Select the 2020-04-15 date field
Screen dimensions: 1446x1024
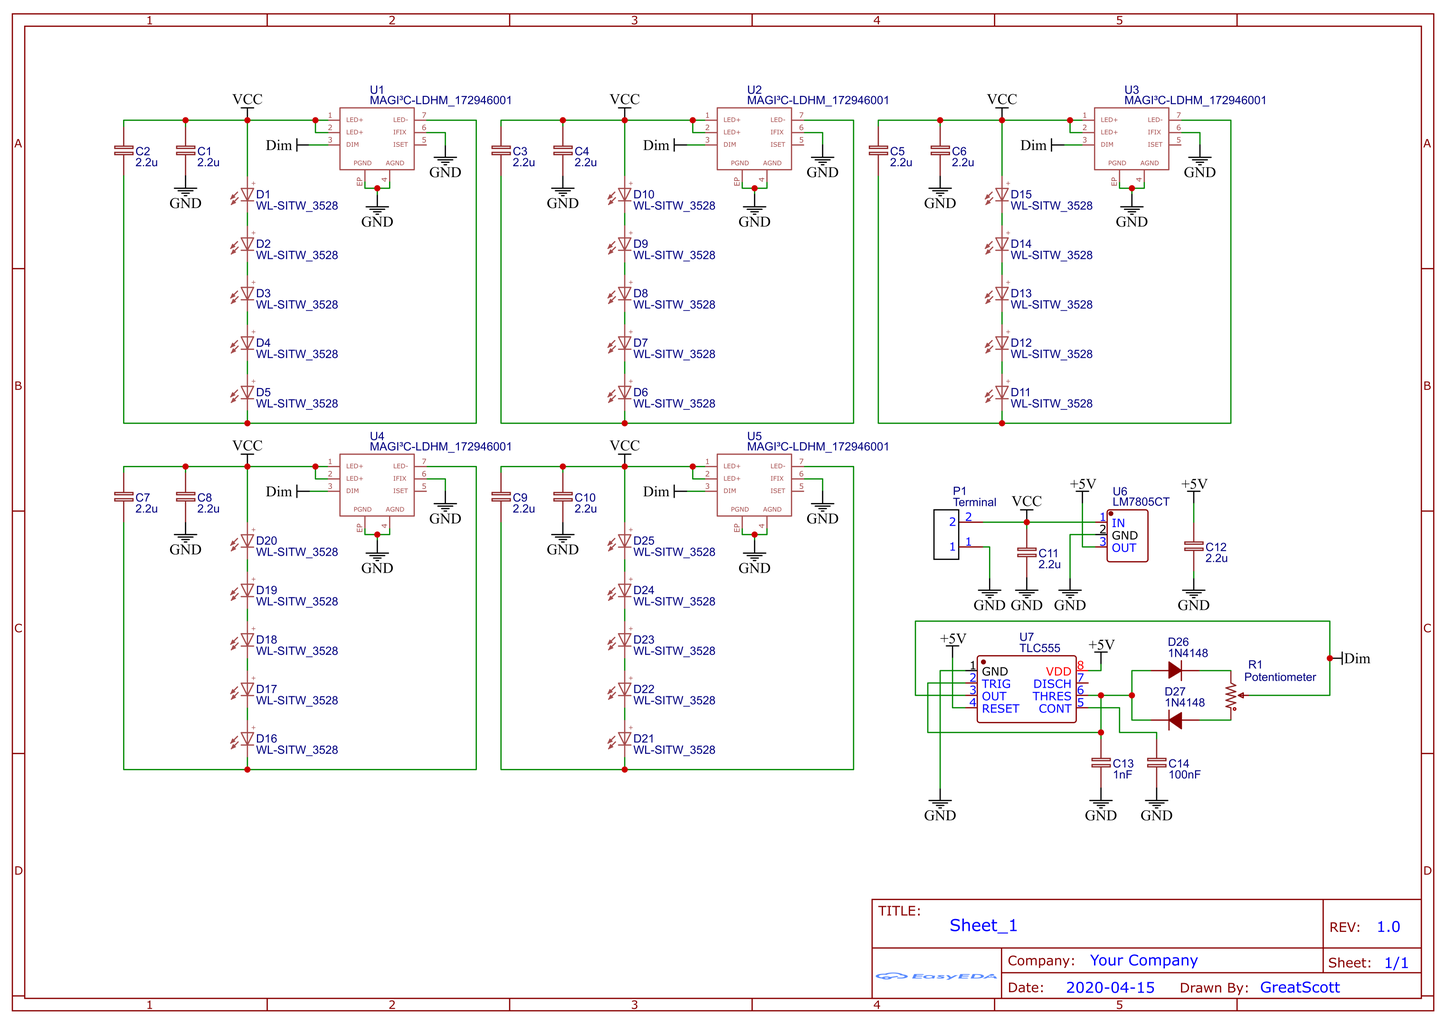click(1110, 987)
